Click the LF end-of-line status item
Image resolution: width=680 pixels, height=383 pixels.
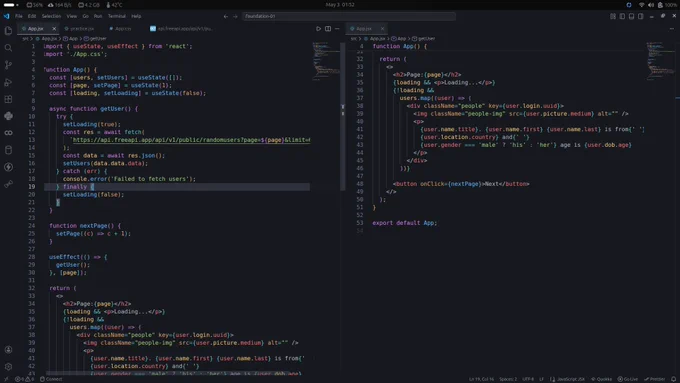(x=541, y=379)
